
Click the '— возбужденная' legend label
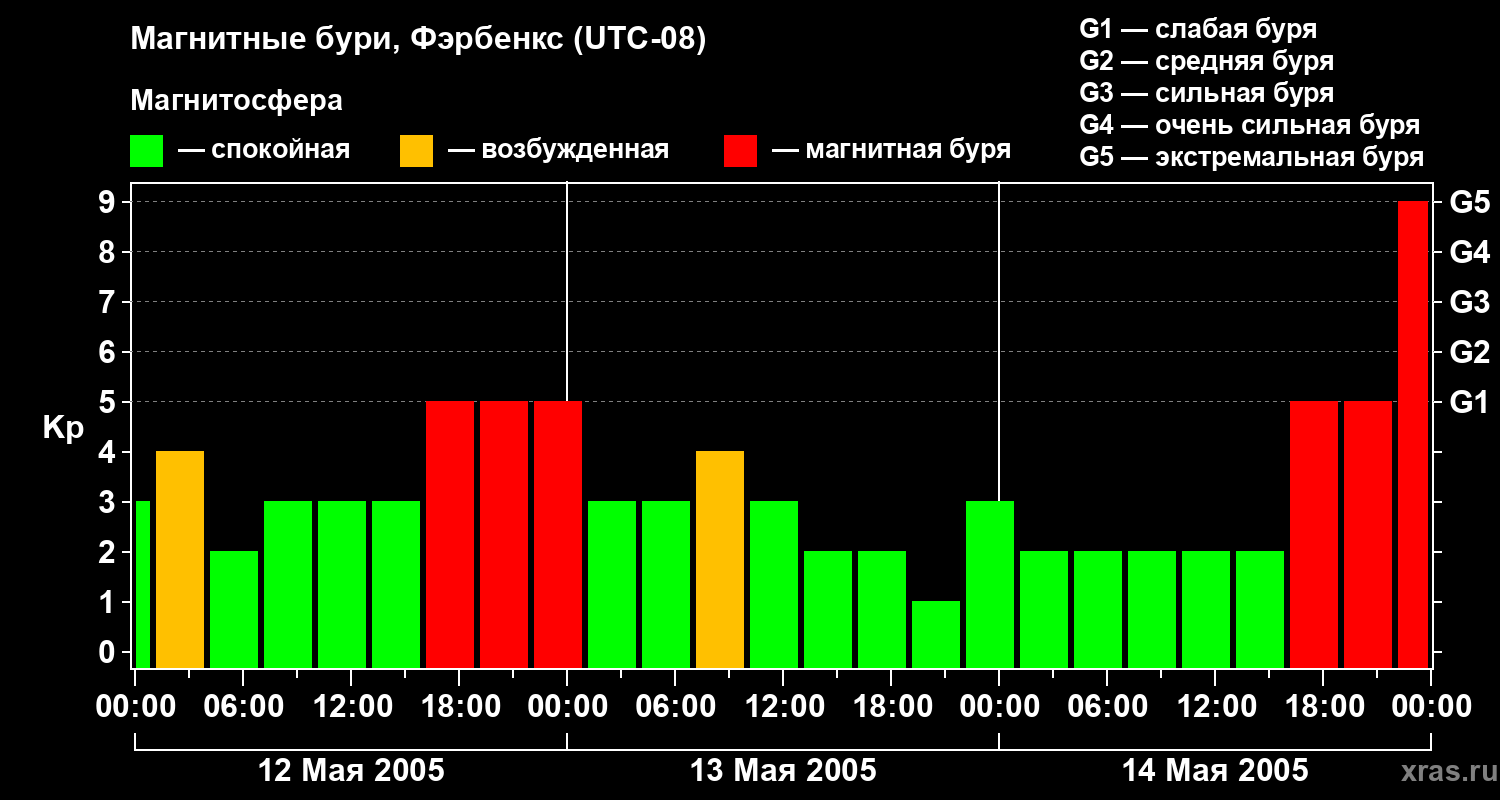pos(559,151)
